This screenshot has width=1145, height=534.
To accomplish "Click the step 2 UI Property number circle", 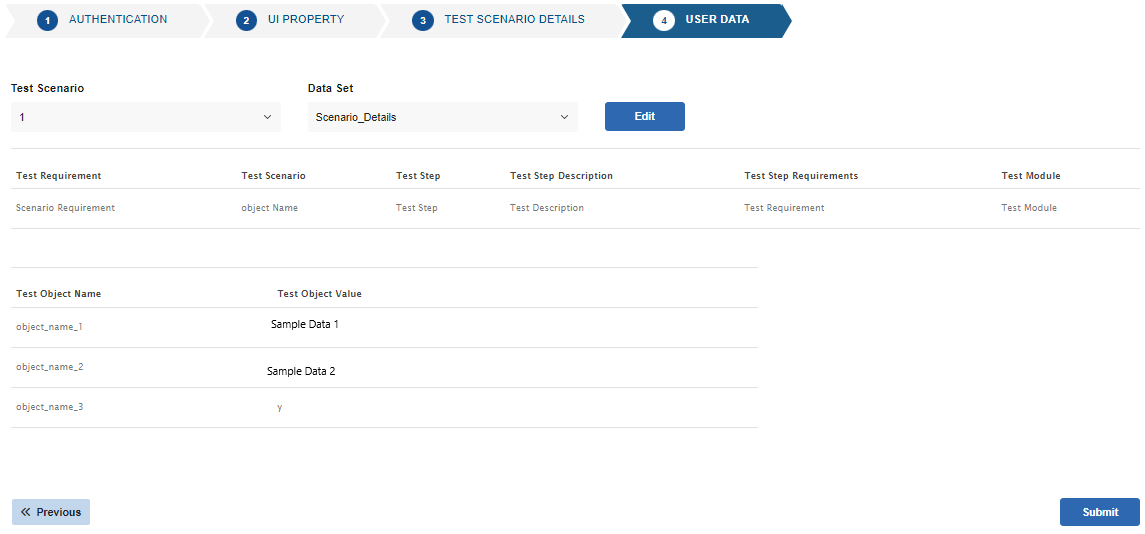I will coord(246,21).
